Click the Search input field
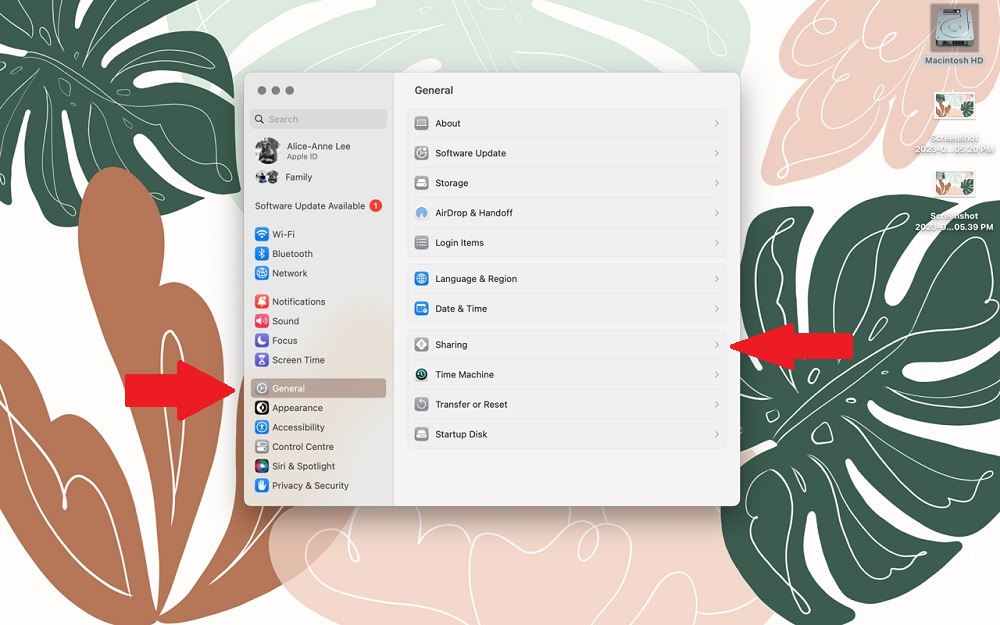Viewport: 1000px width, 625px height. 318,119
